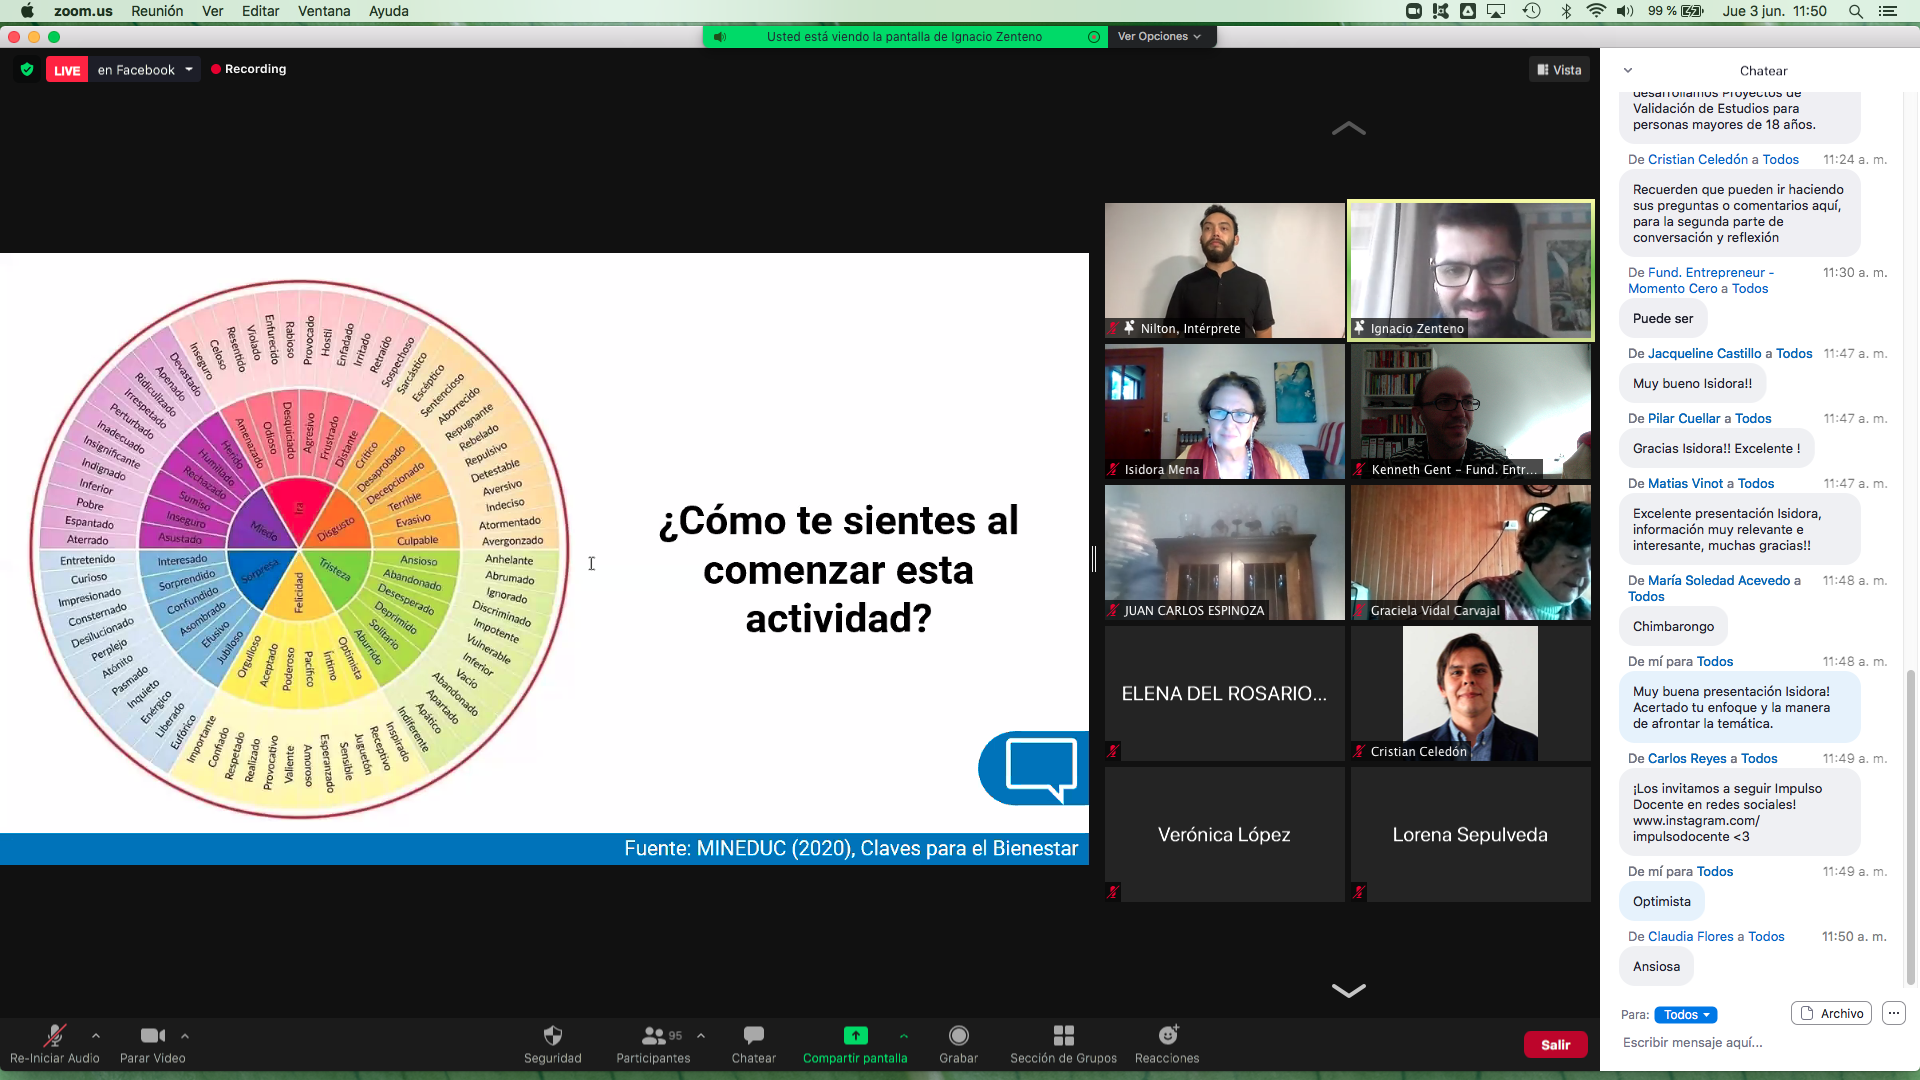Viewport: 1920px width, 1080px height.
Task: Click the red Salir button
Action: [1555, 1044]
